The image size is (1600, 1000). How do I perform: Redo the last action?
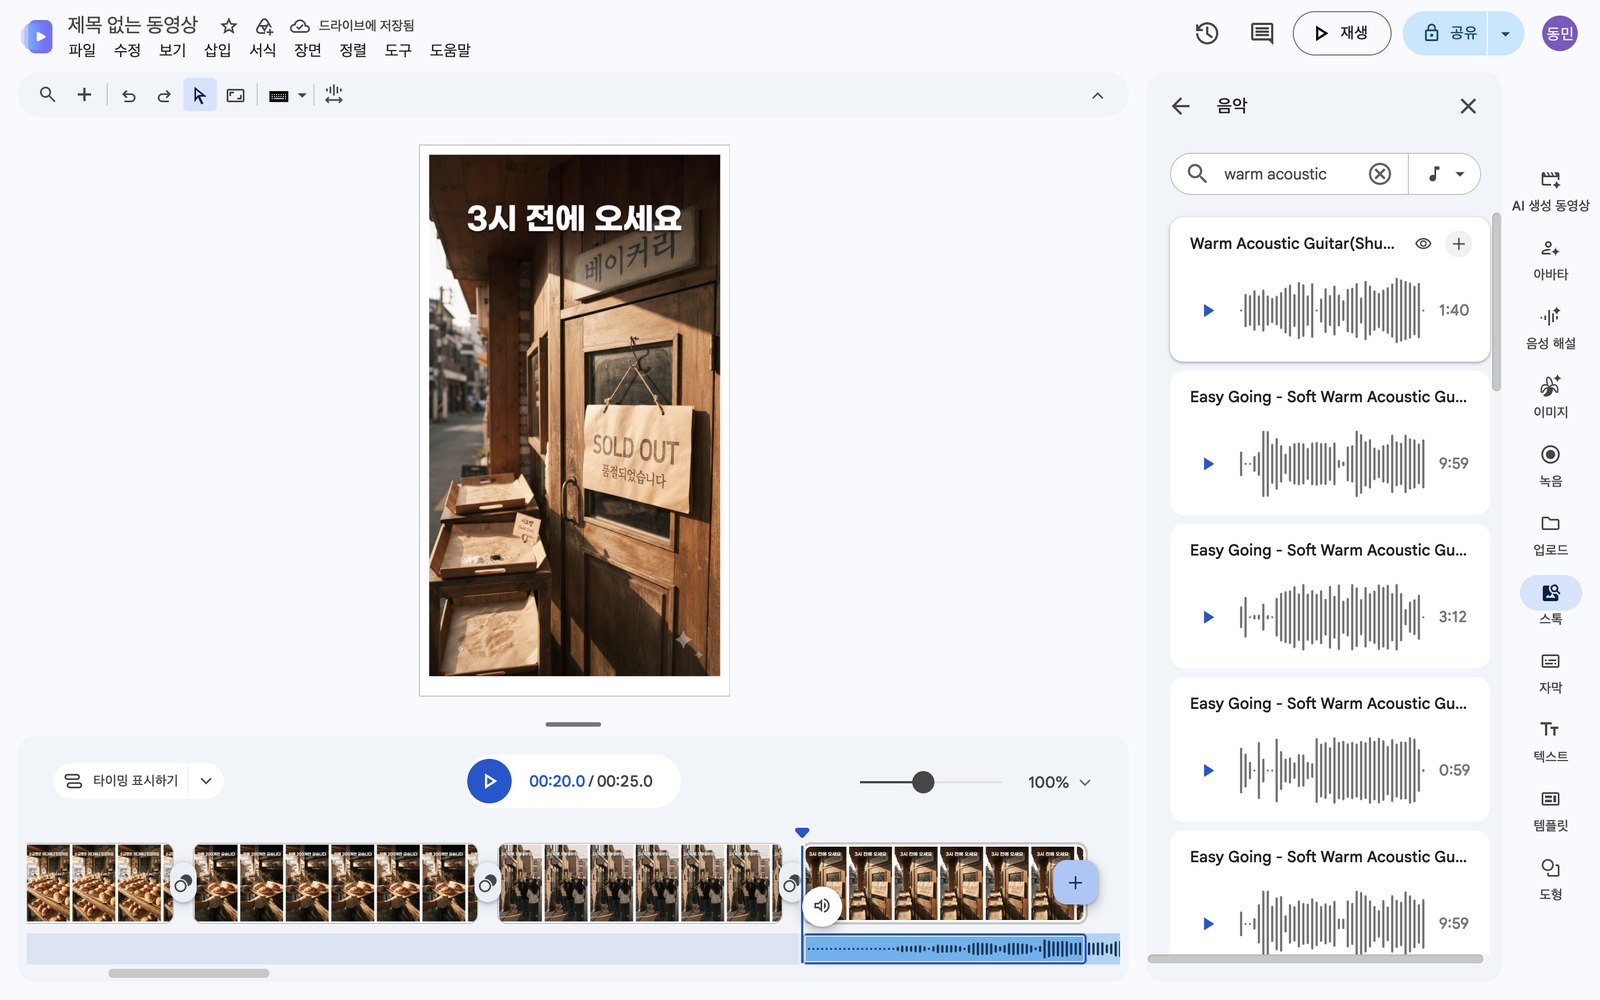click(x=164, y=96)
